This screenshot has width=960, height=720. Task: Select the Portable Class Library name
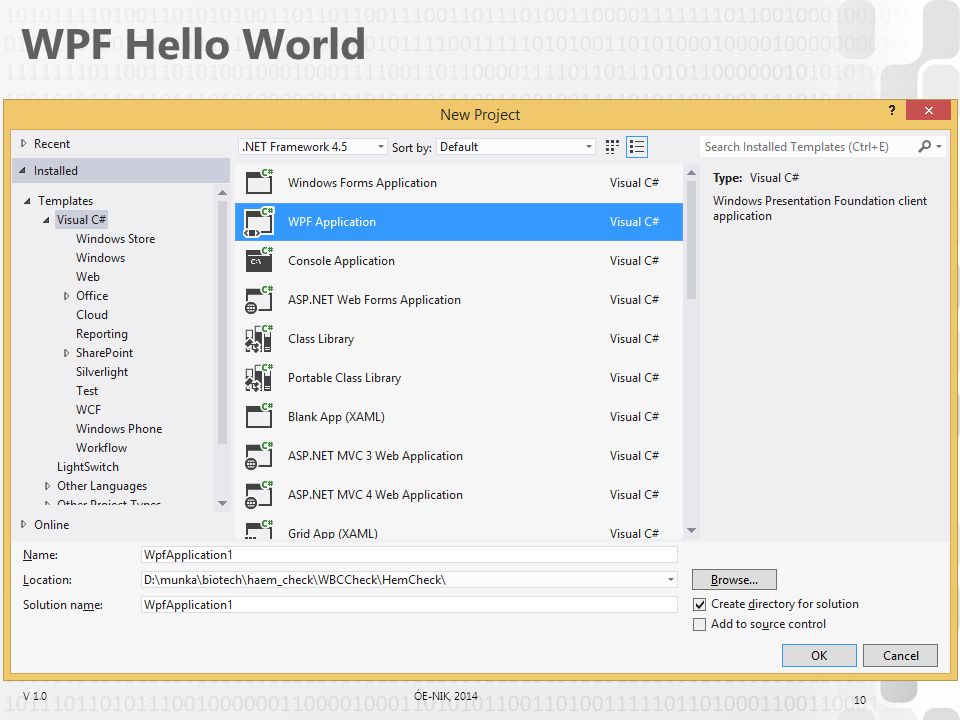344,378
